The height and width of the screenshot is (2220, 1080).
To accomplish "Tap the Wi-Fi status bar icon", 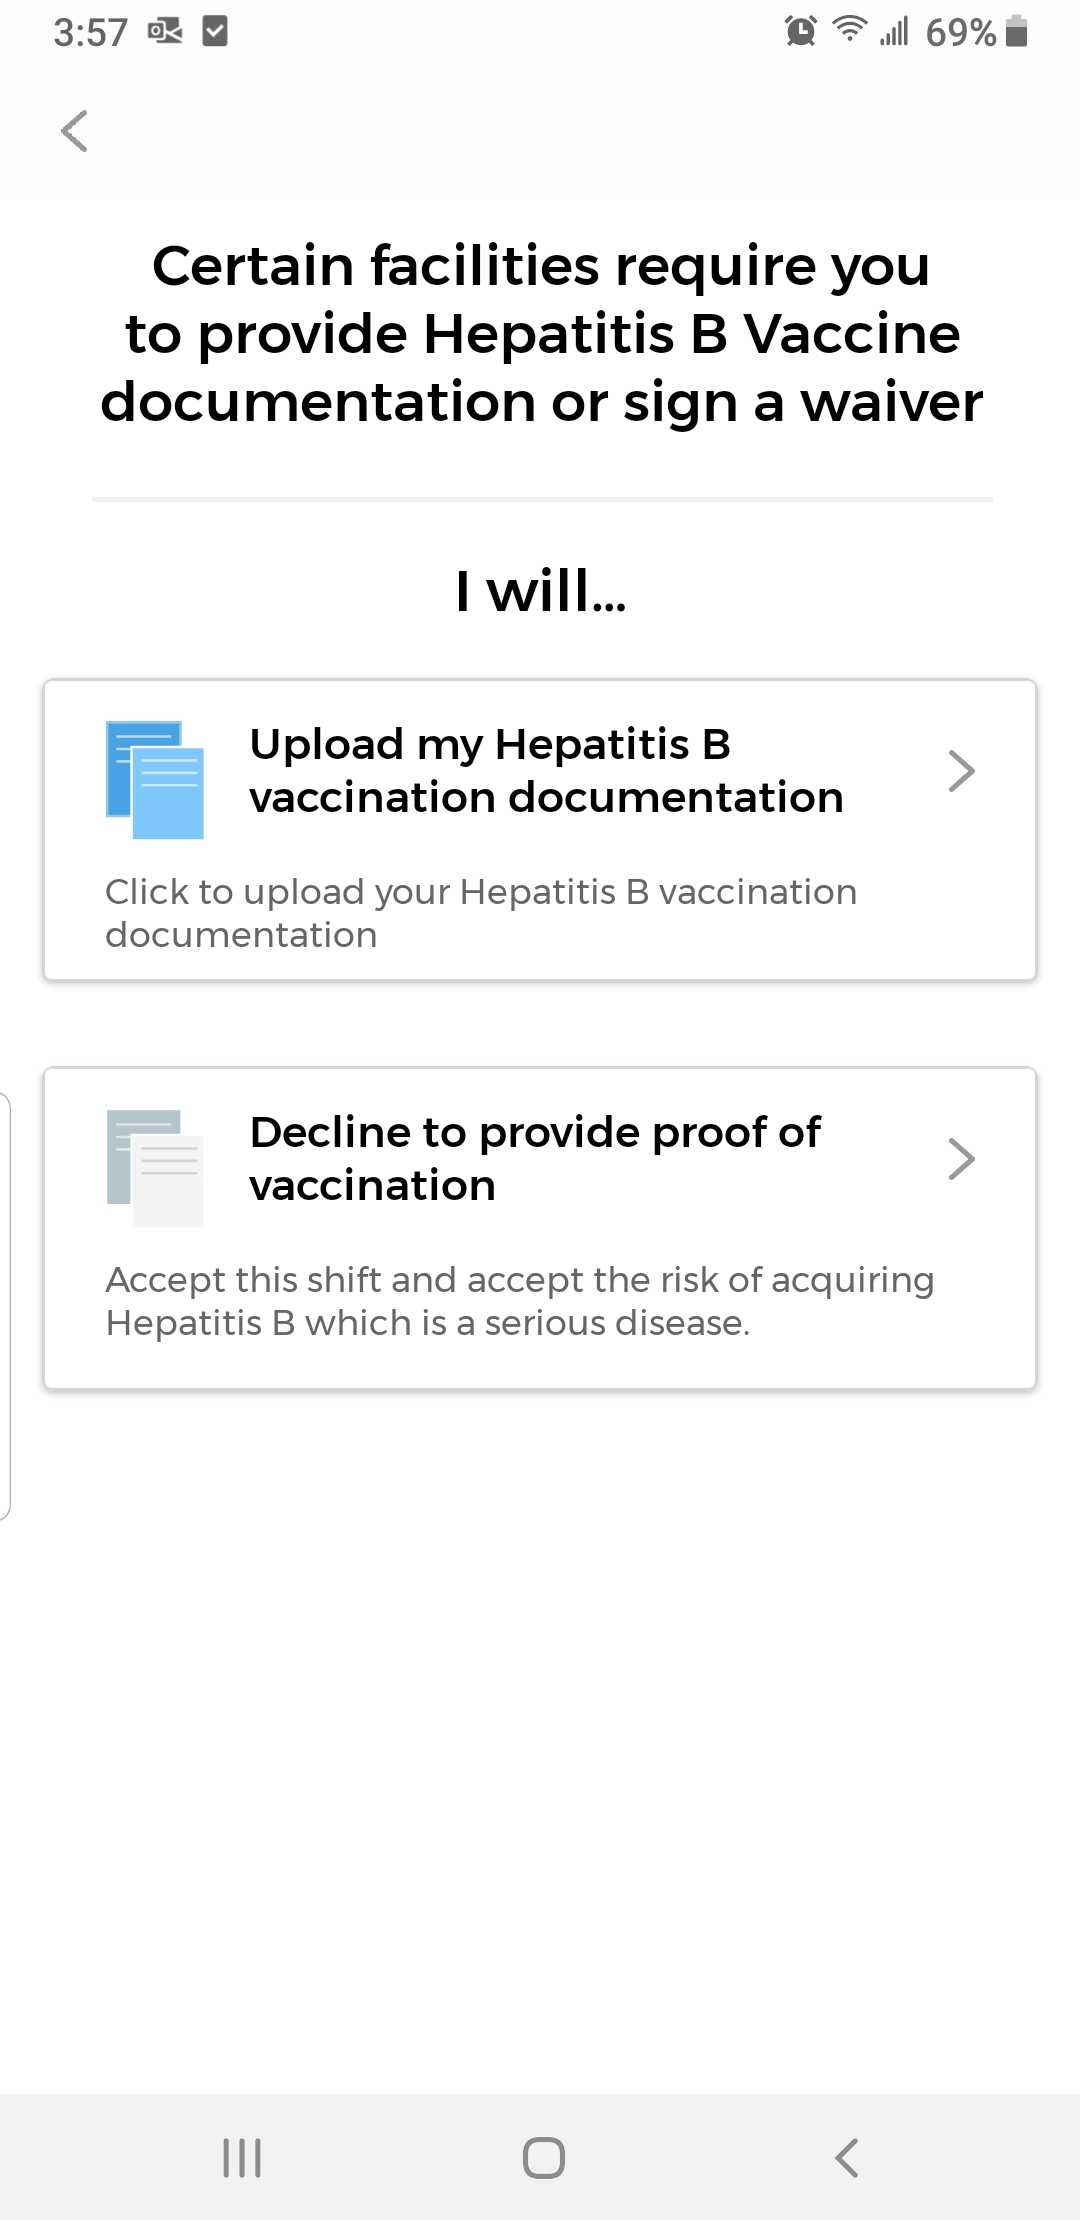I will (x=850, y=30).
